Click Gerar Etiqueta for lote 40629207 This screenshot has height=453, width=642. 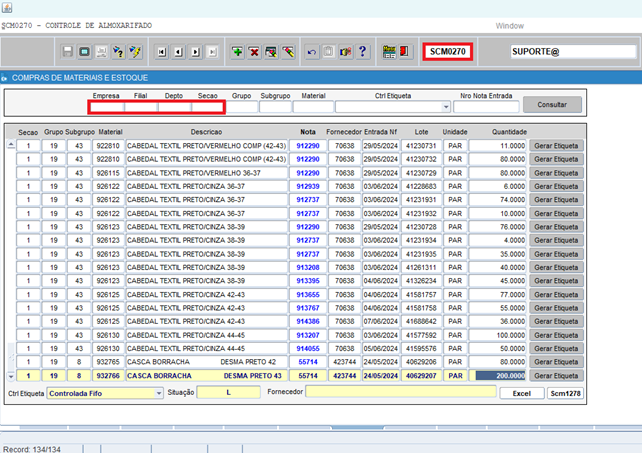pyautogui.click(x=556, y=376)
